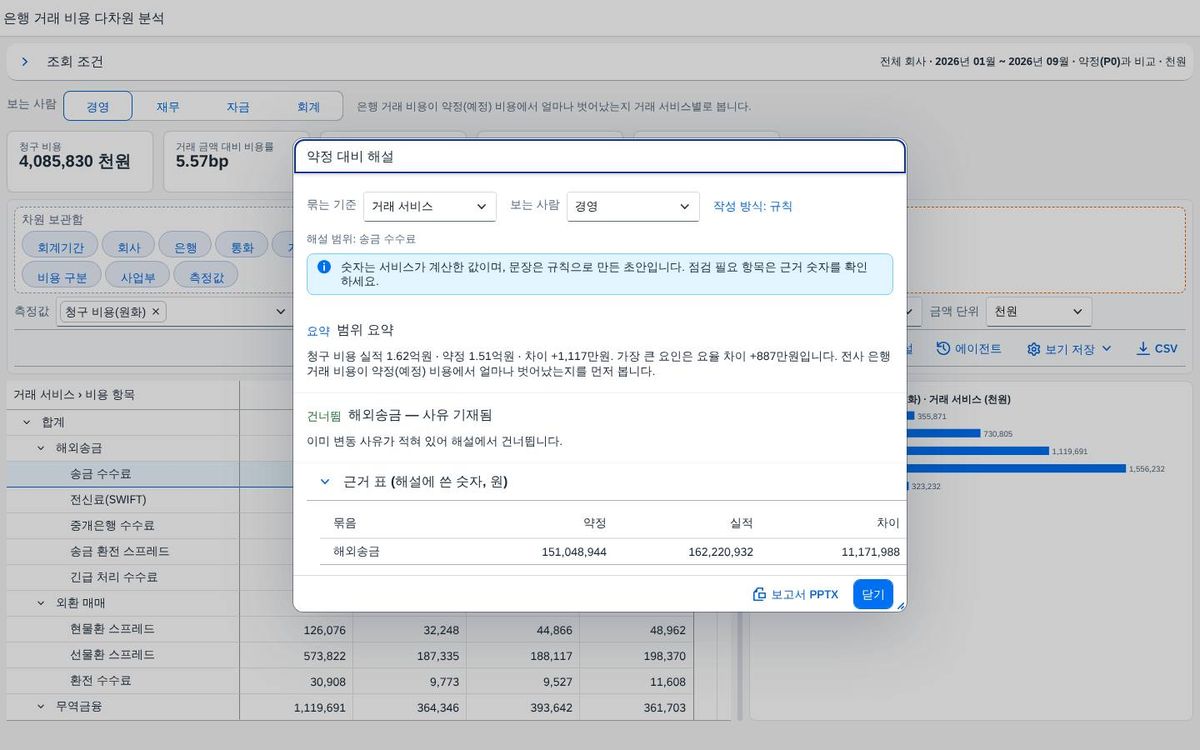
Task: Click the chart bar labeled 1,556,232
Action: (x=1016, y=468)
